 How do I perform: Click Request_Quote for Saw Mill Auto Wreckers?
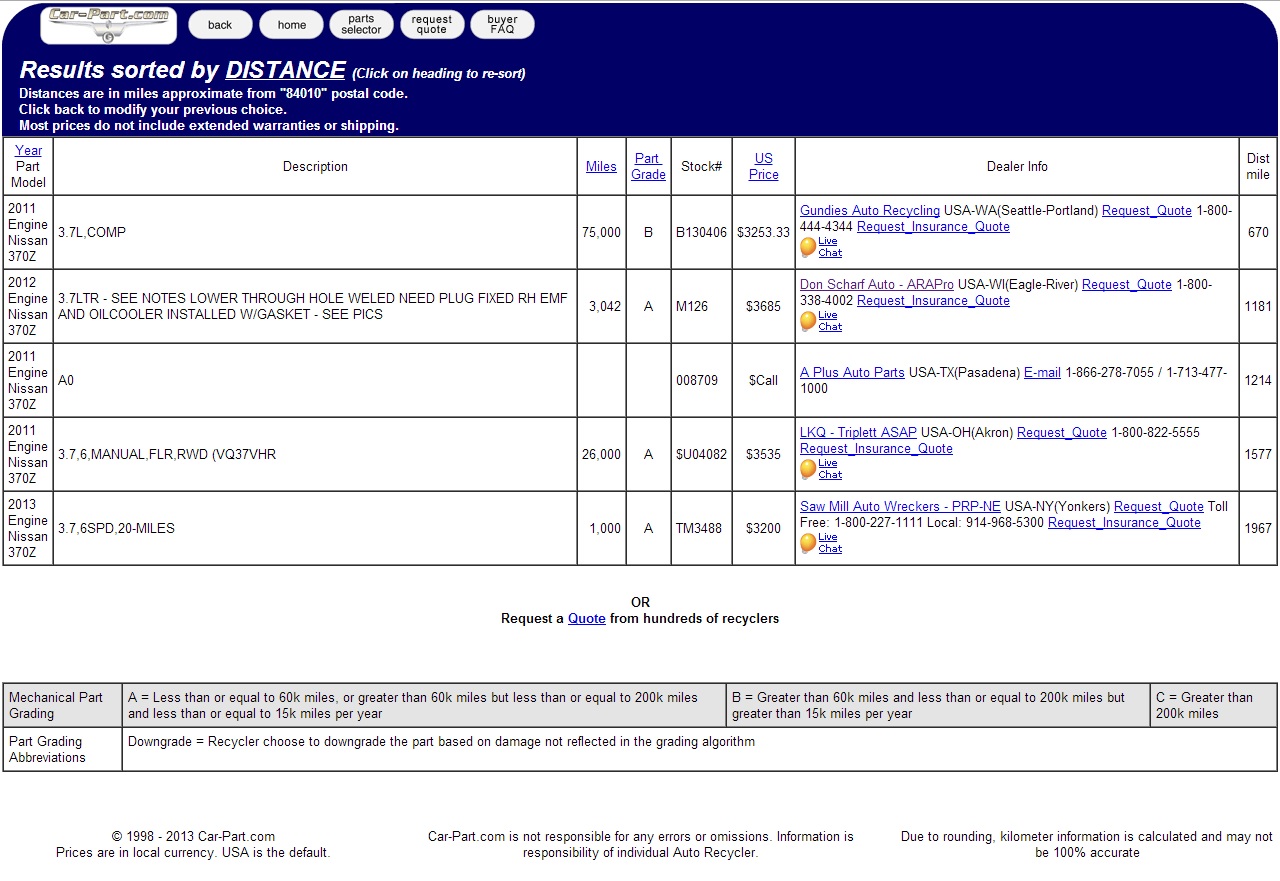(x=1159, y=507)
